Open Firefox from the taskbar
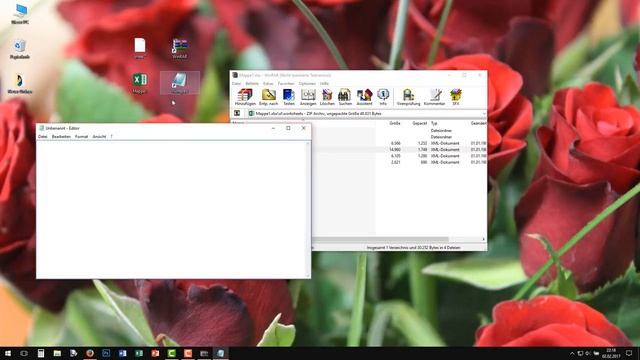Screen dimensions: 640x360 click(90, 353)
